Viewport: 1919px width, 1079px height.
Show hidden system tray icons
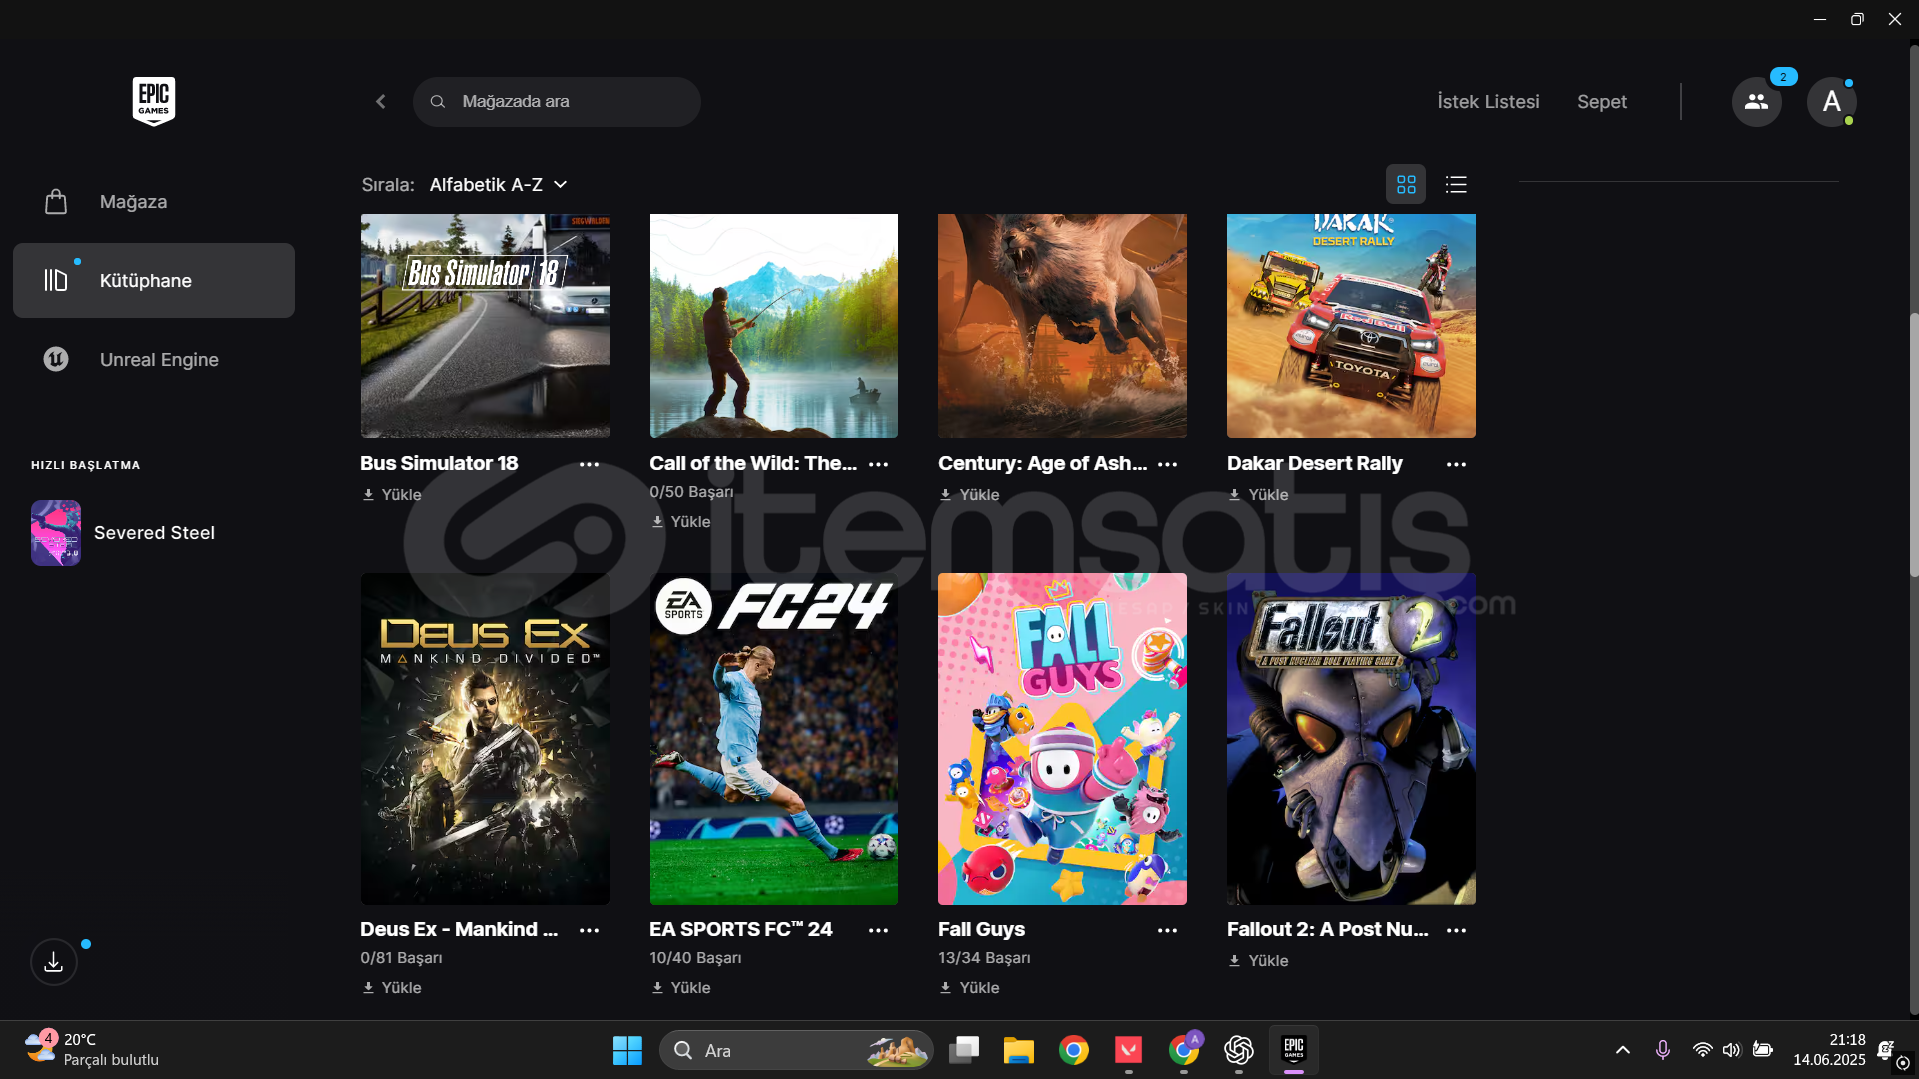1622,1051
